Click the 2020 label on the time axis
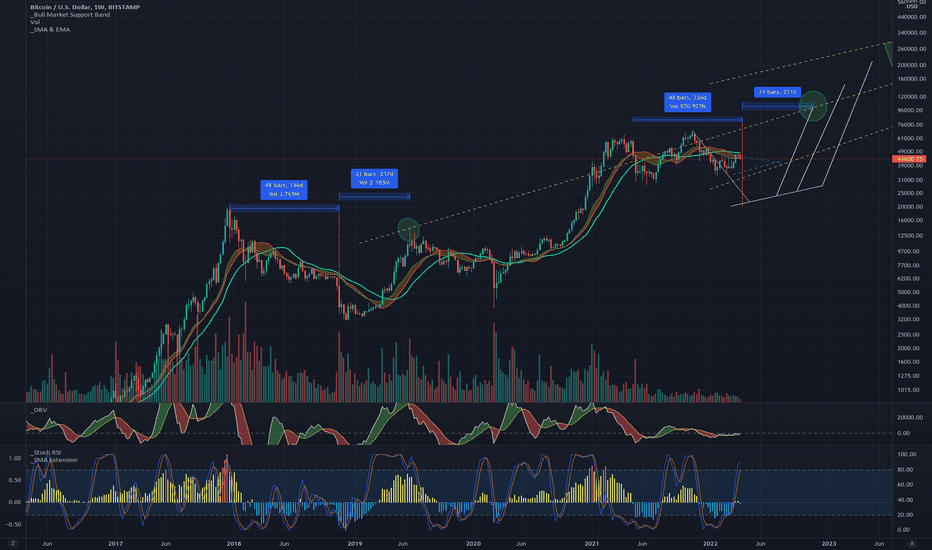Viewport: 932px width, 550px height. [x=473, y=543]
